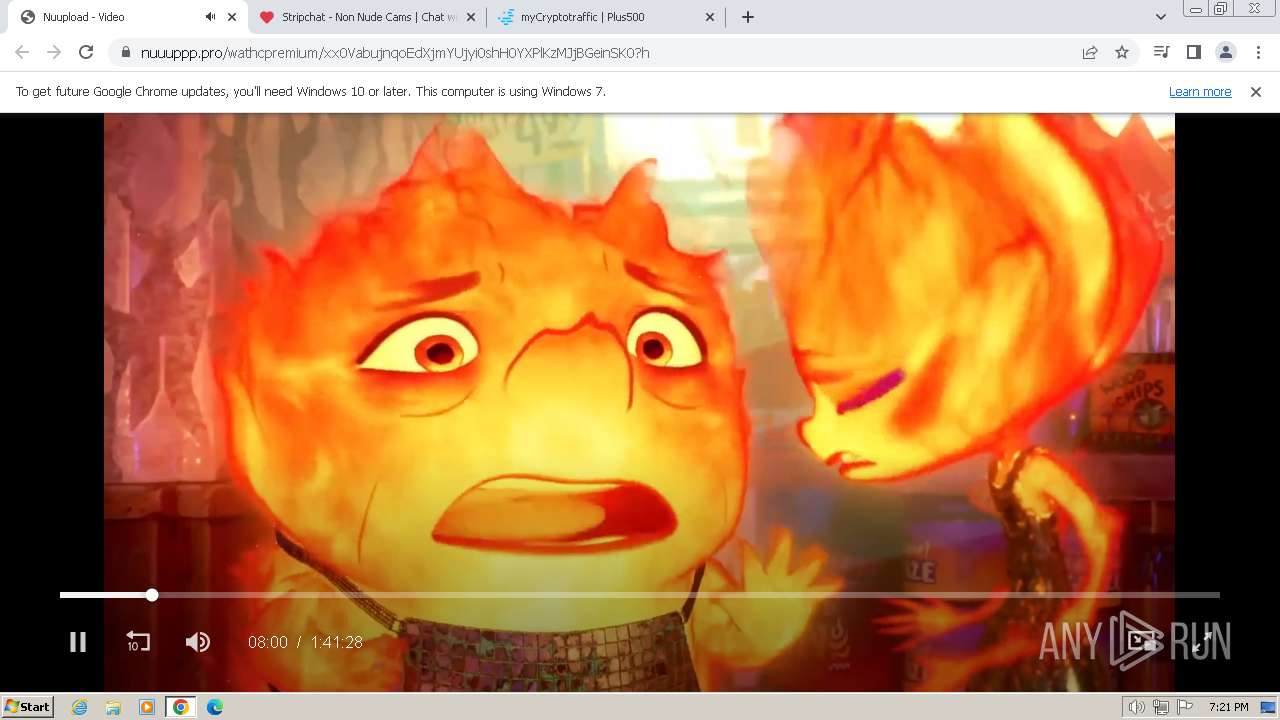Mute the video player volume
Viewport: 1280px width, 720px height.
[x=198, y=642]
